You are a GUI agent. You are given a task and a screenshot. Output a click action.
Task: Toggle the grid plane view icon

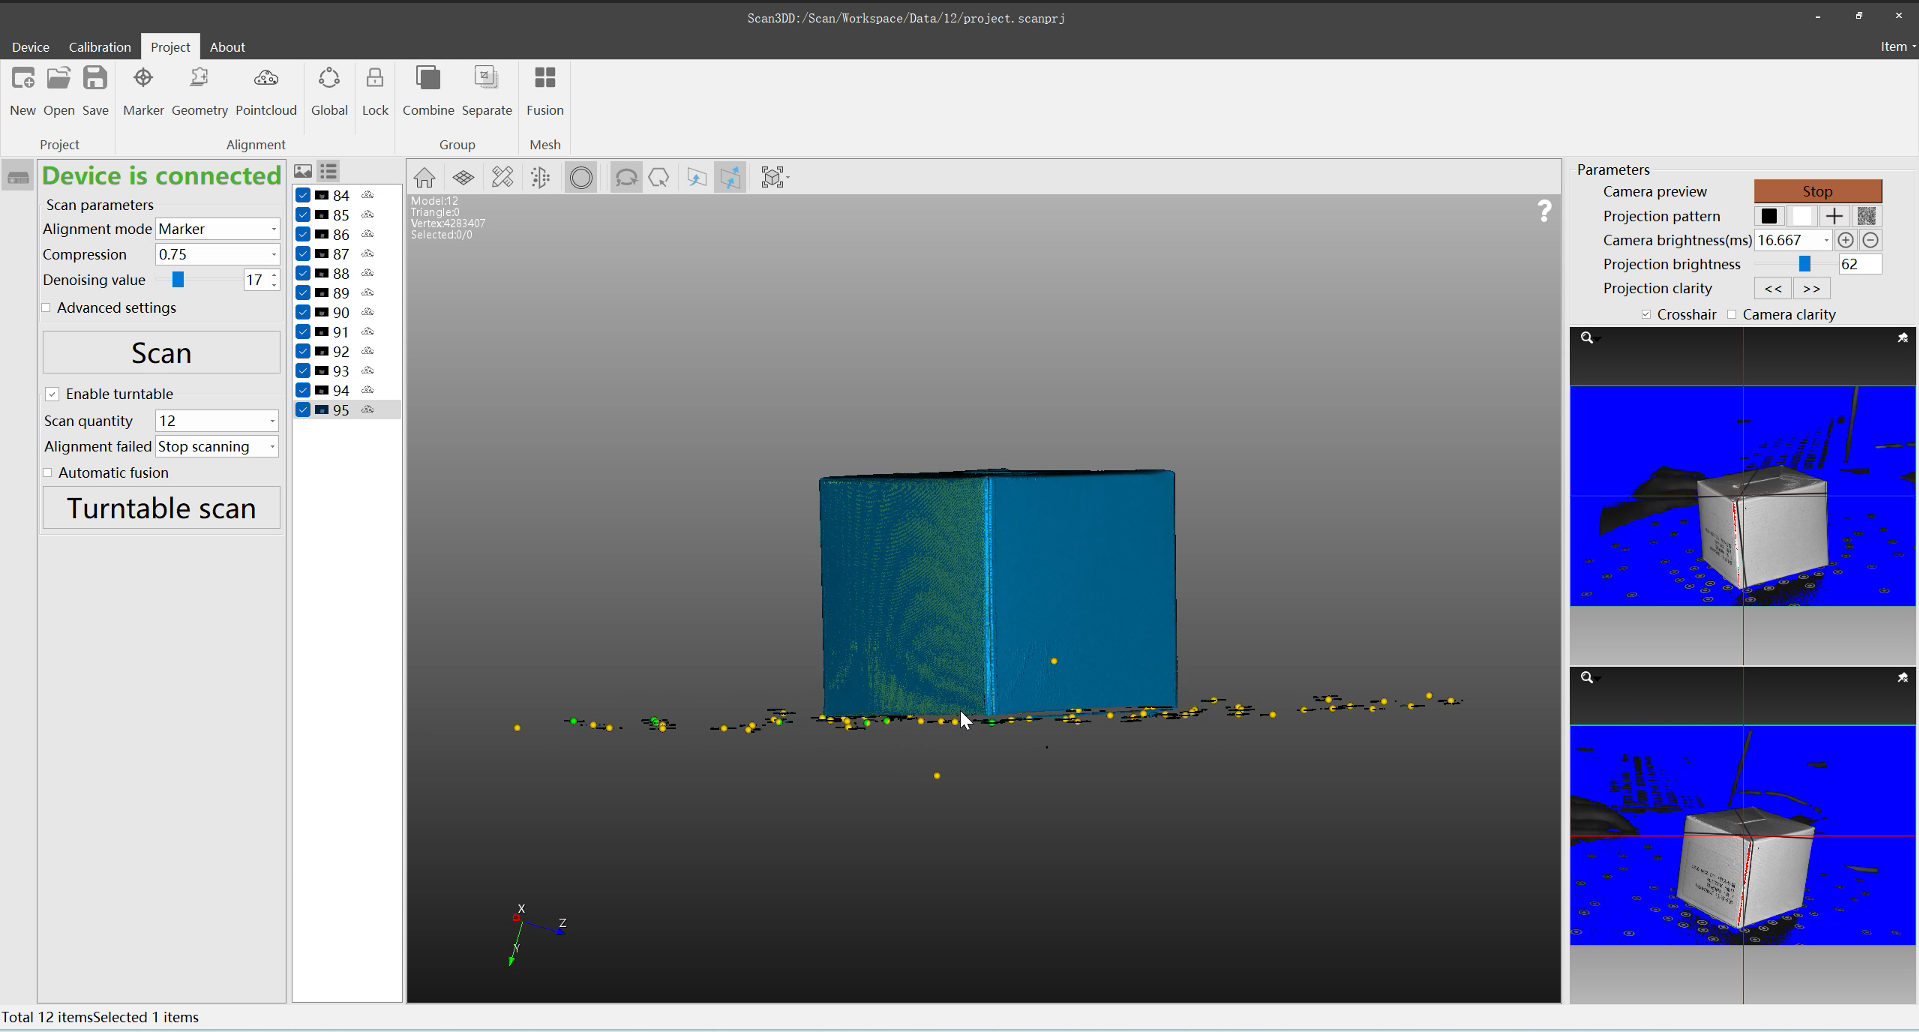click(463, 178)
